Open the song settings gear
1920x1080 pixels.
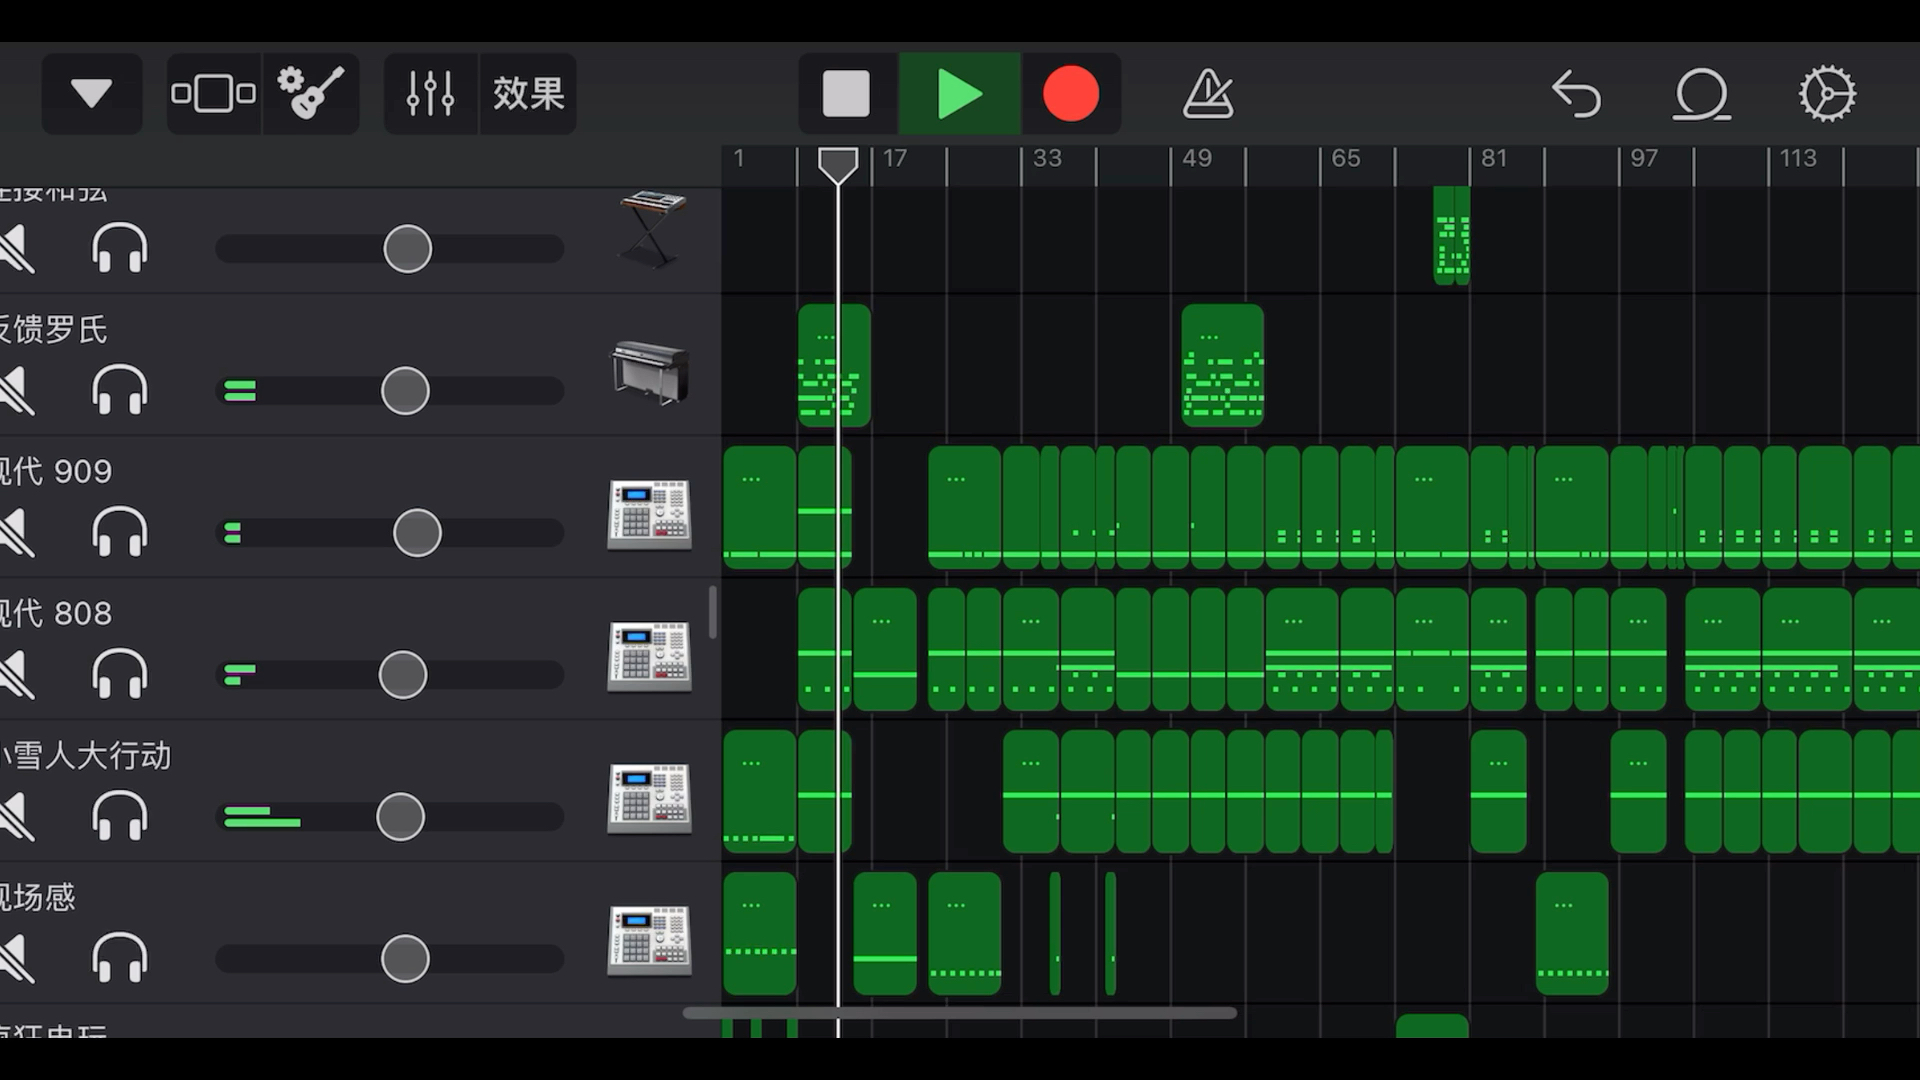[x=1827, y=94]
